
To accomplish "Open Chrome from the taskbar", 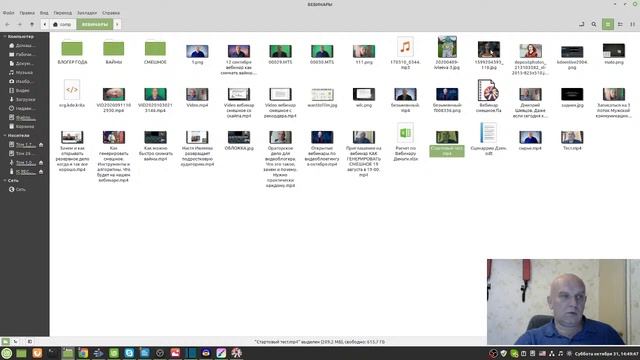I will [83, 353].
